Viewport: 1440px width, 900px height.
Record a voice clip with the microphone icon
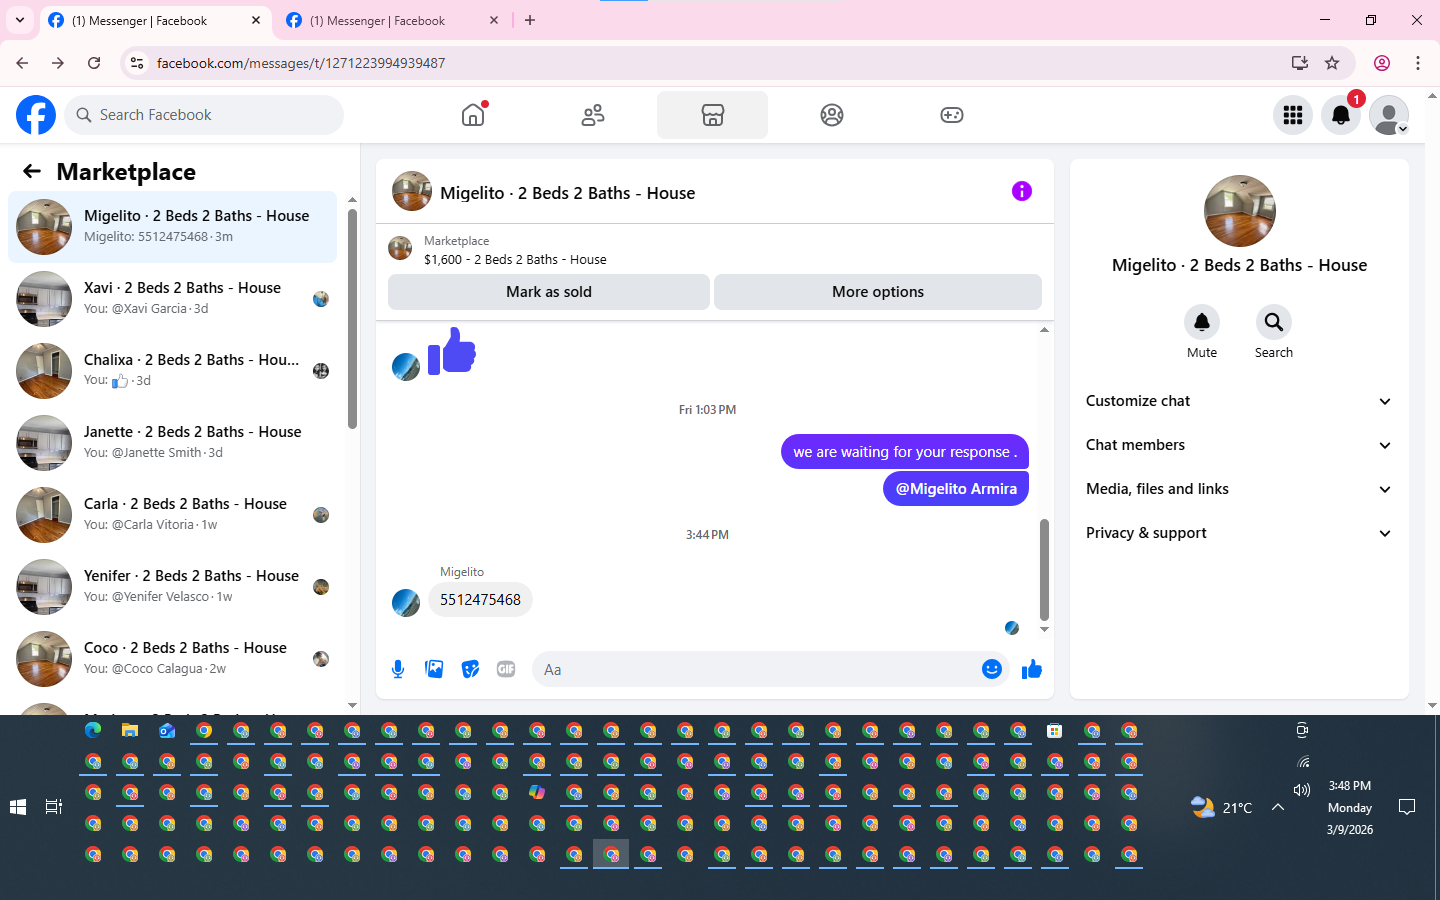point(398,669)
